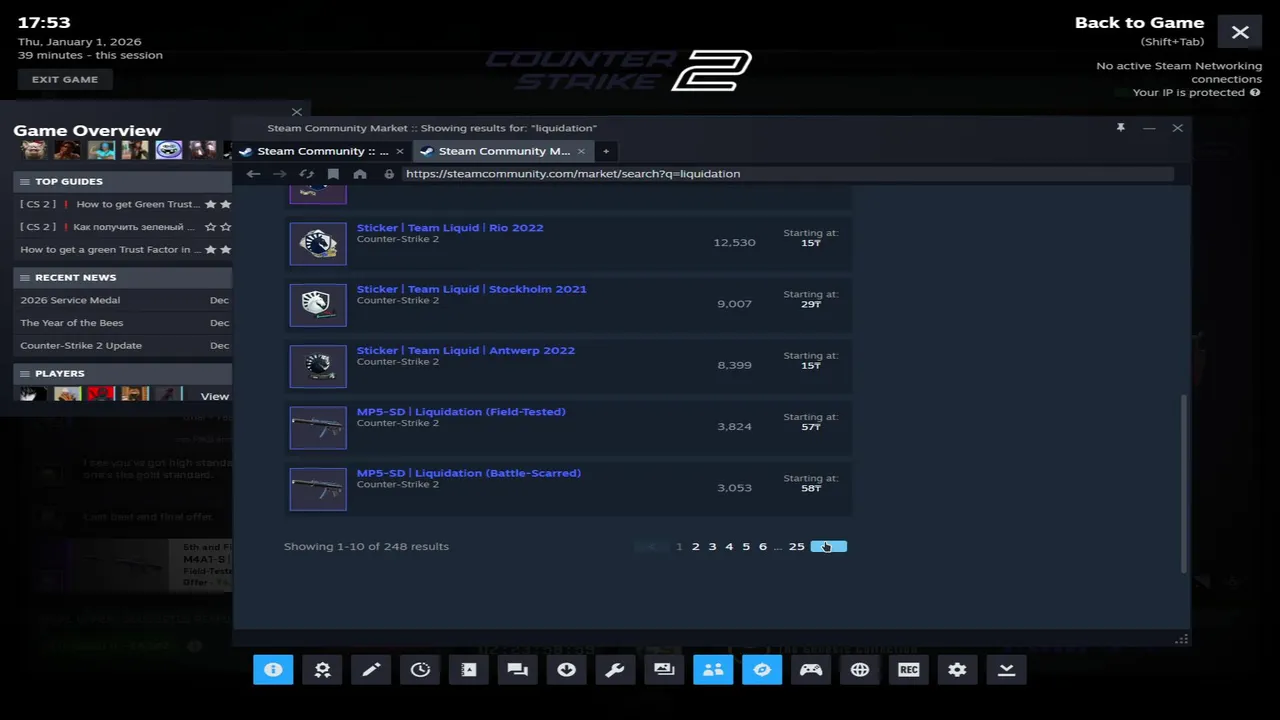Open the Achievements icon in overlay toolbar
Viewport: 1280px width, 720px height.
322,670
